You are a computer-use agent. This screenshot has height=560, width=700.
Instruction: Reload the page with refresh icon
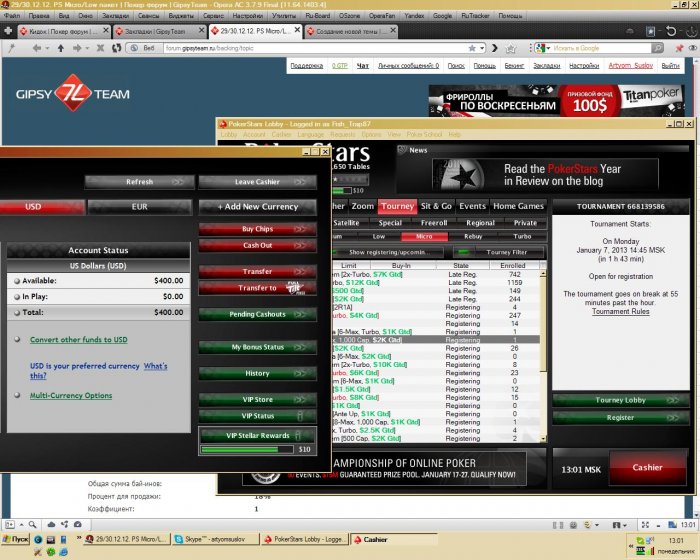117,48
